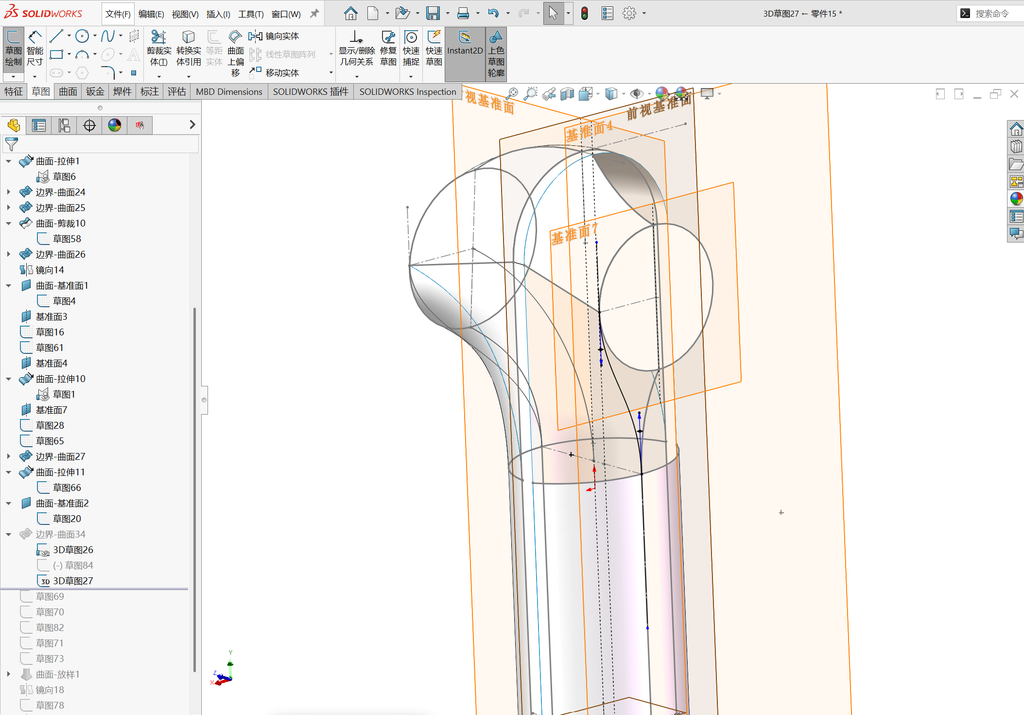Switch to the 曲面 ribbon tab
The image size is (1024, 715).
pos(68,92)
